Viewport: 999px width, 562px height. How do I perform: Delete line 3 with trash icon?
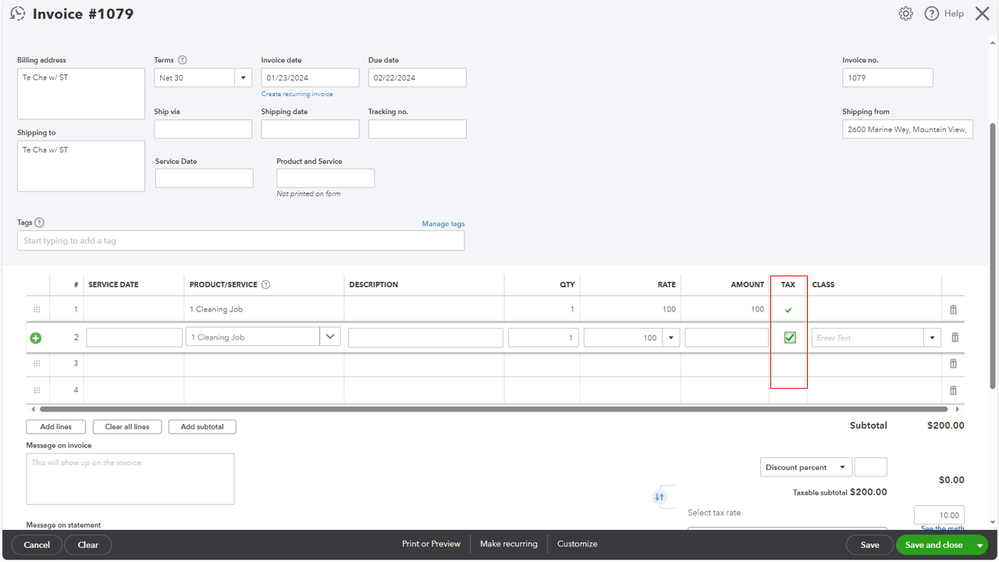coord(953,363)
